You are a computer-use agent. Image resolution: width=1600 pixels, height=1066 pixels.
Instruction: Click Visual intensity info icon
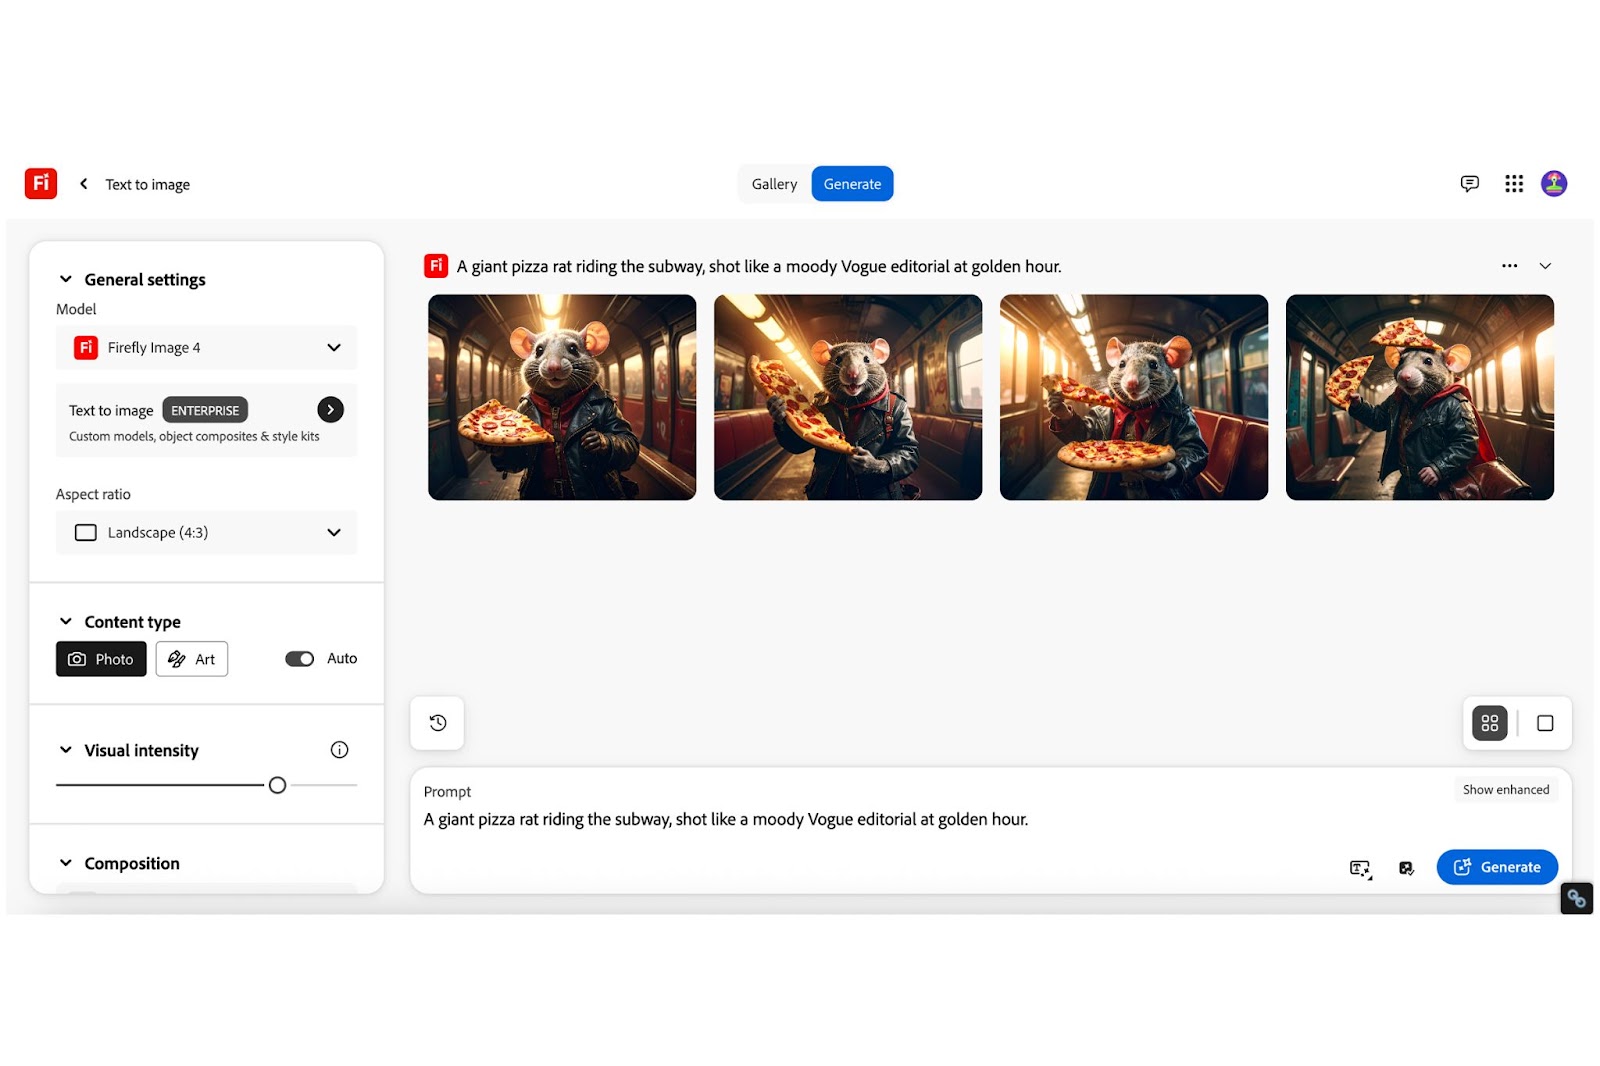pyautogui.click(x=339, y=750)
